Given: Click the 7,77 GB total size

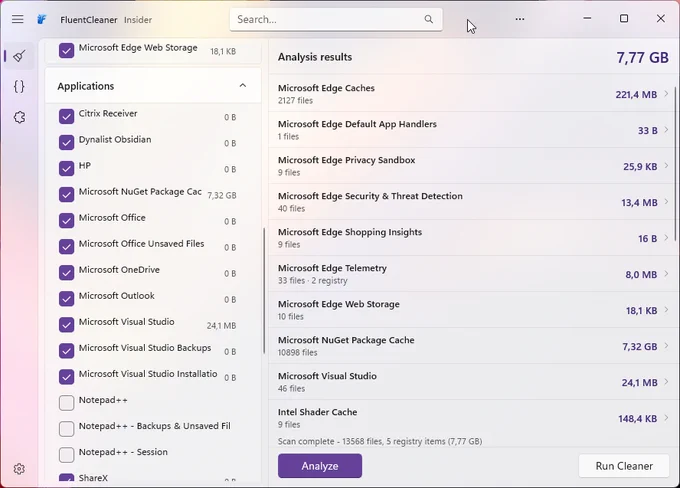Looking at the screenshot, I should click(x=642, y=57).
